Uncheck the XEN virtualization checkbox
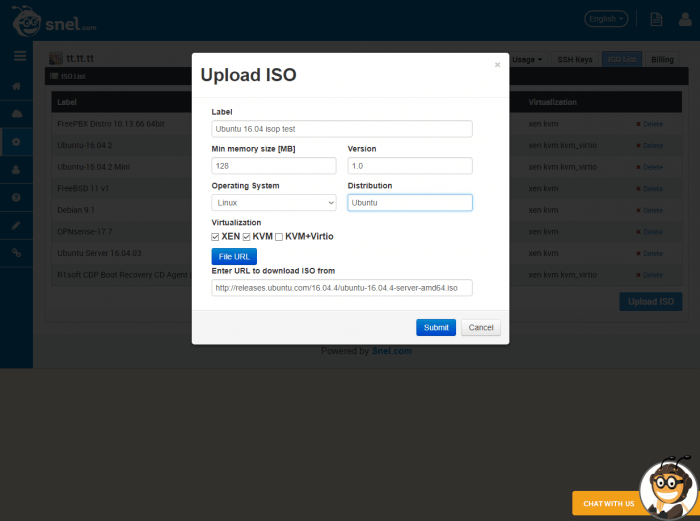 coord(215,237)
